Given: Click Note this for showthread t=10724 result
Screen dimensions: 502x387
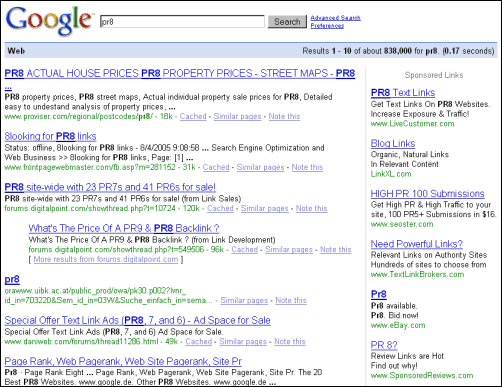Looking at the screenshot, I should tap(312, 208).
